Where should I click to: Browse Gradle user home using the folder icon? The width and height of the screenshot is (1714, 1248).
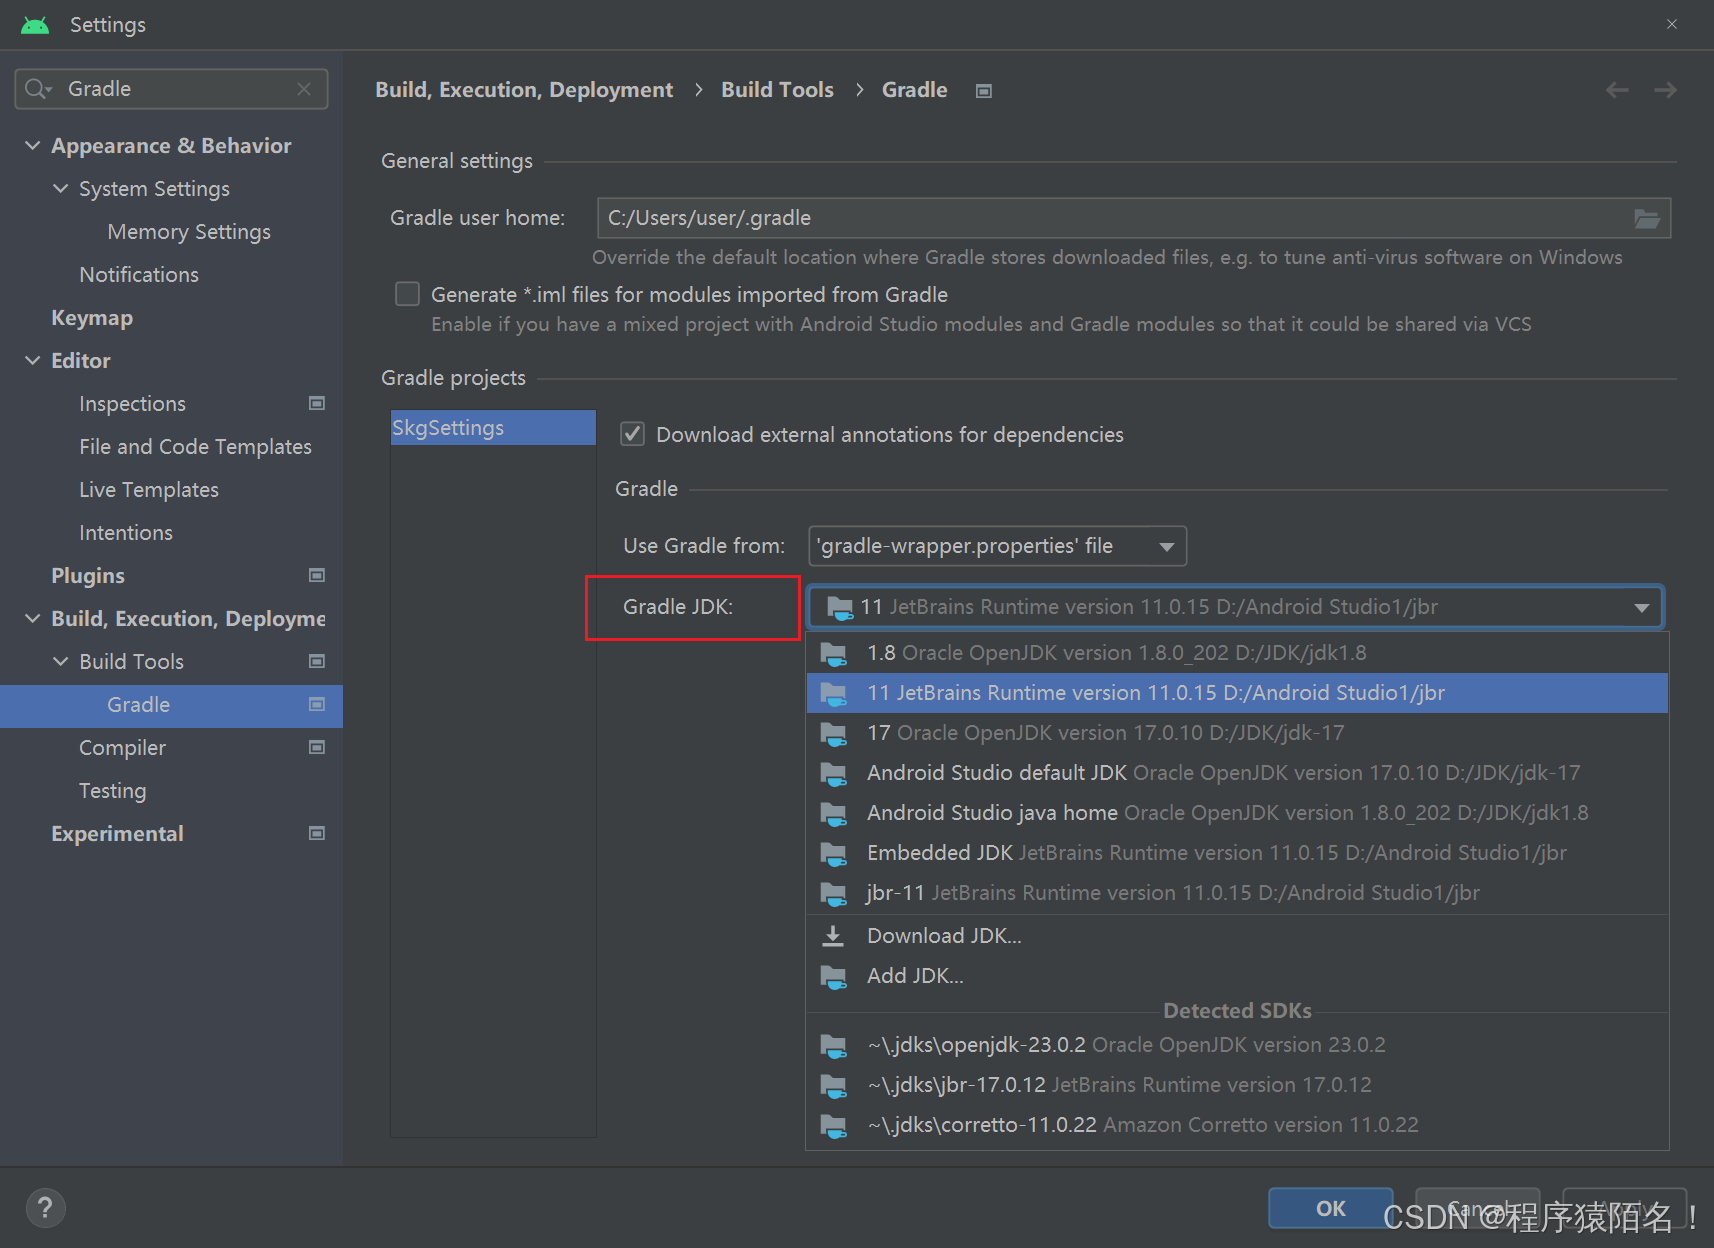pos(1646,218)
